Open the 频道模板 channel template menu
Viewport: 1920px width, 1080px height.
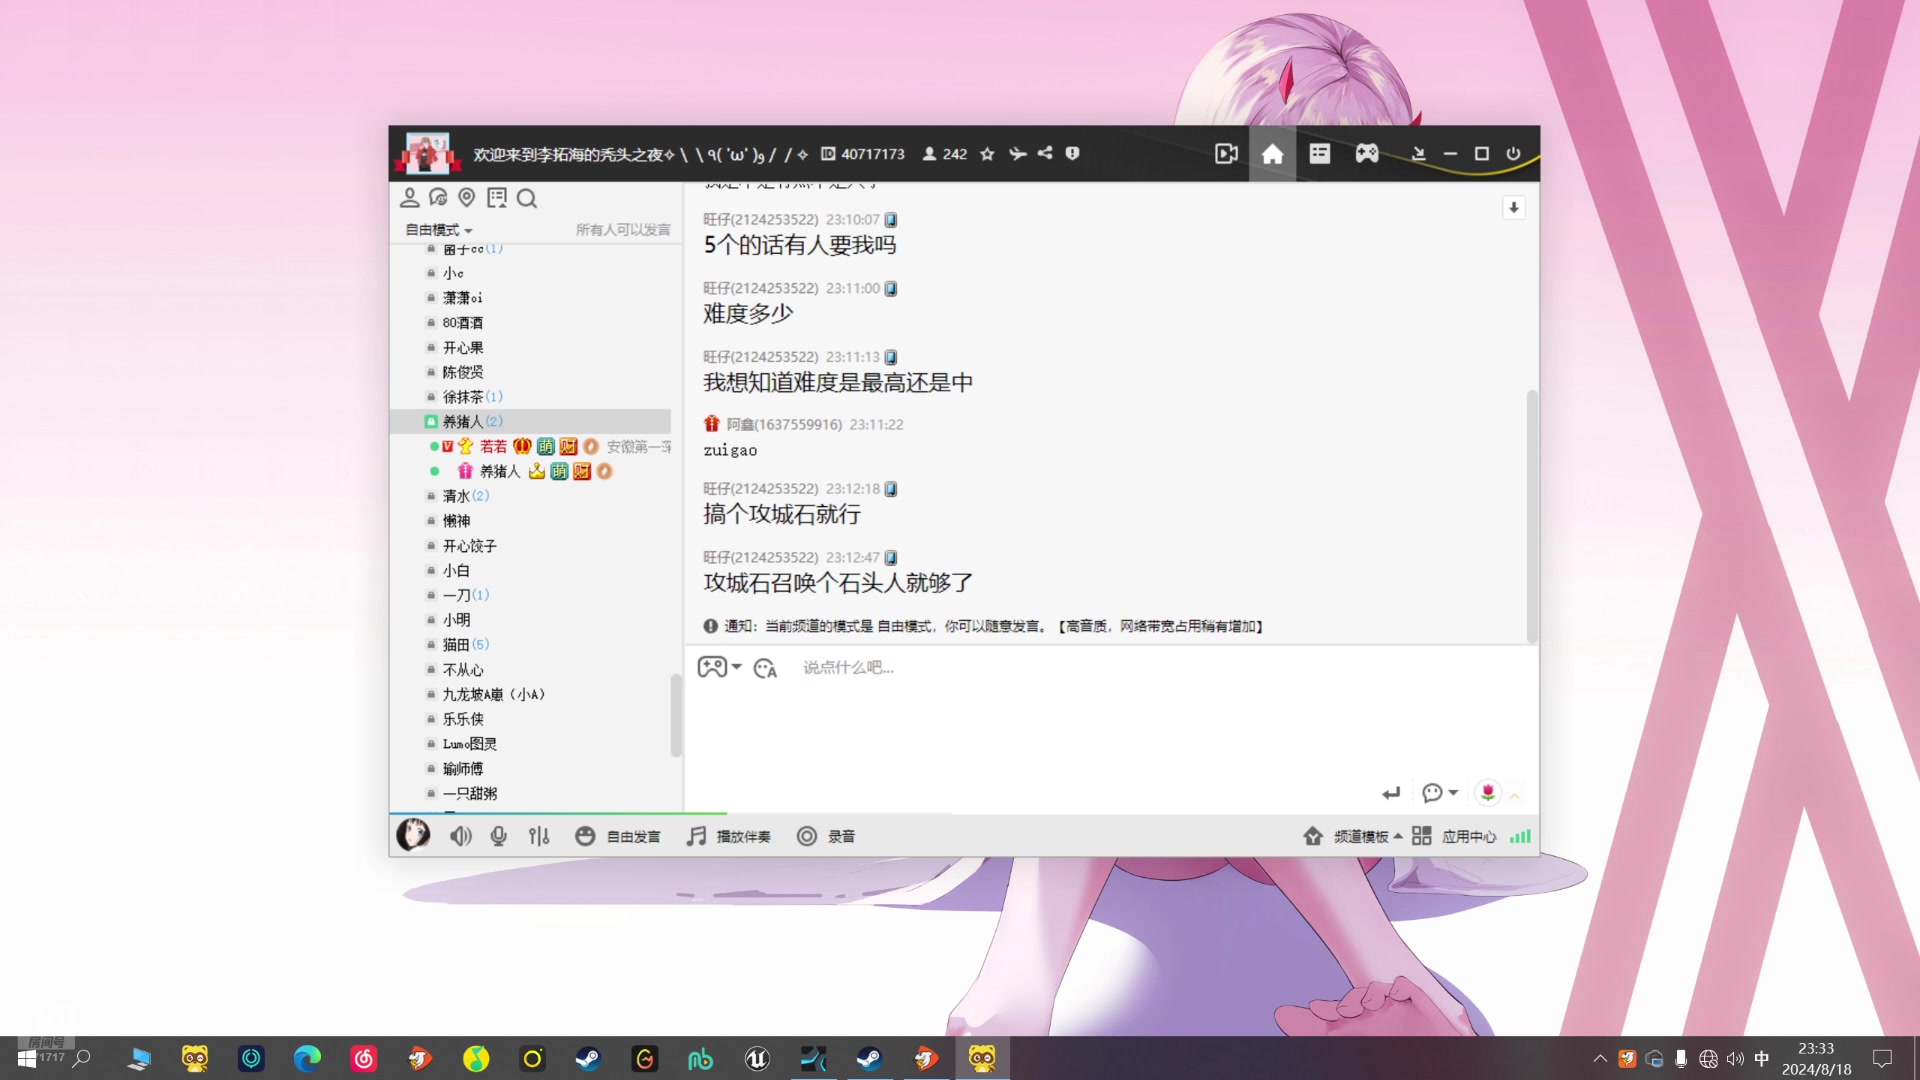point(1352,836)
